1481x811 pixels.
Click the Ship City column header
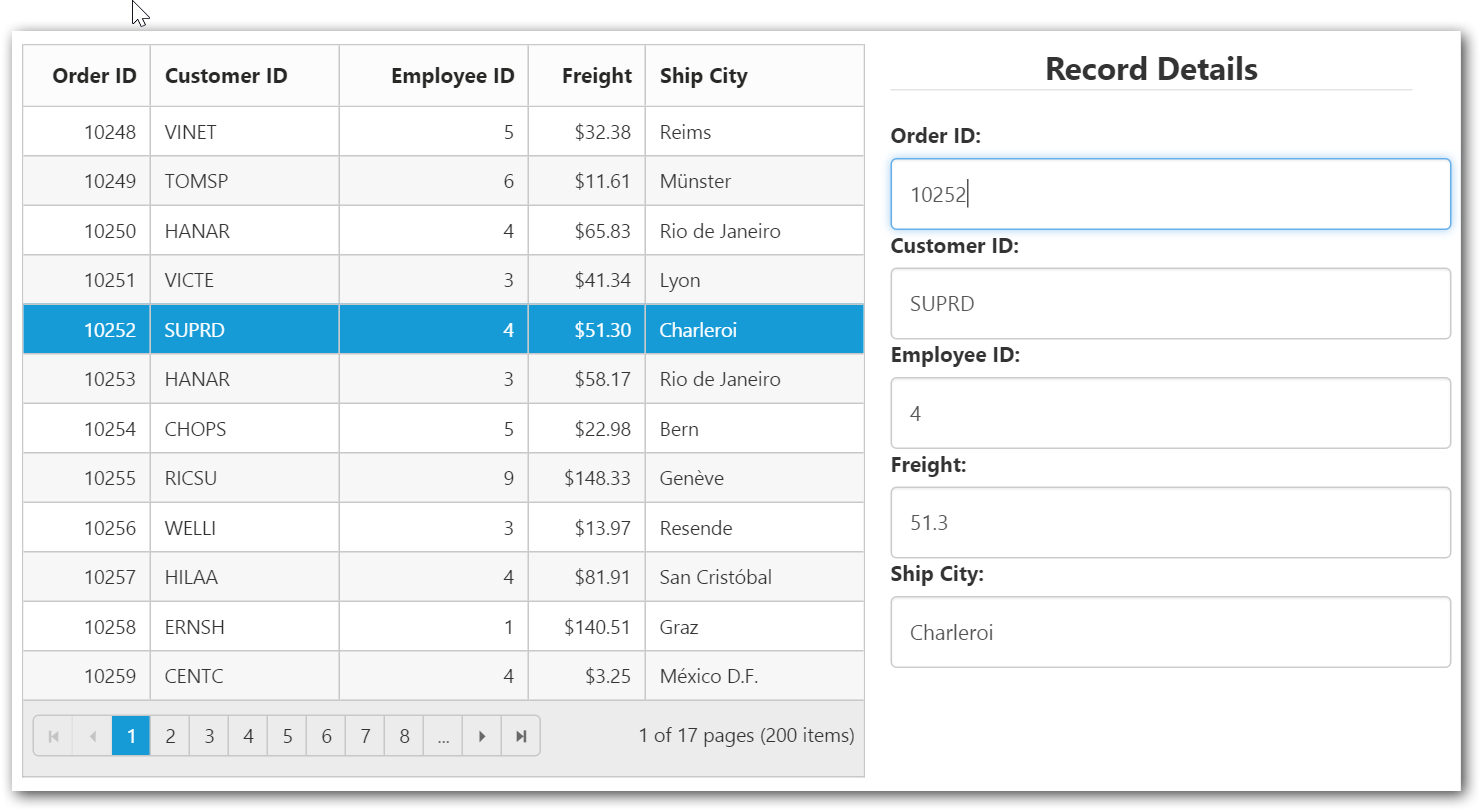point(703,76)
